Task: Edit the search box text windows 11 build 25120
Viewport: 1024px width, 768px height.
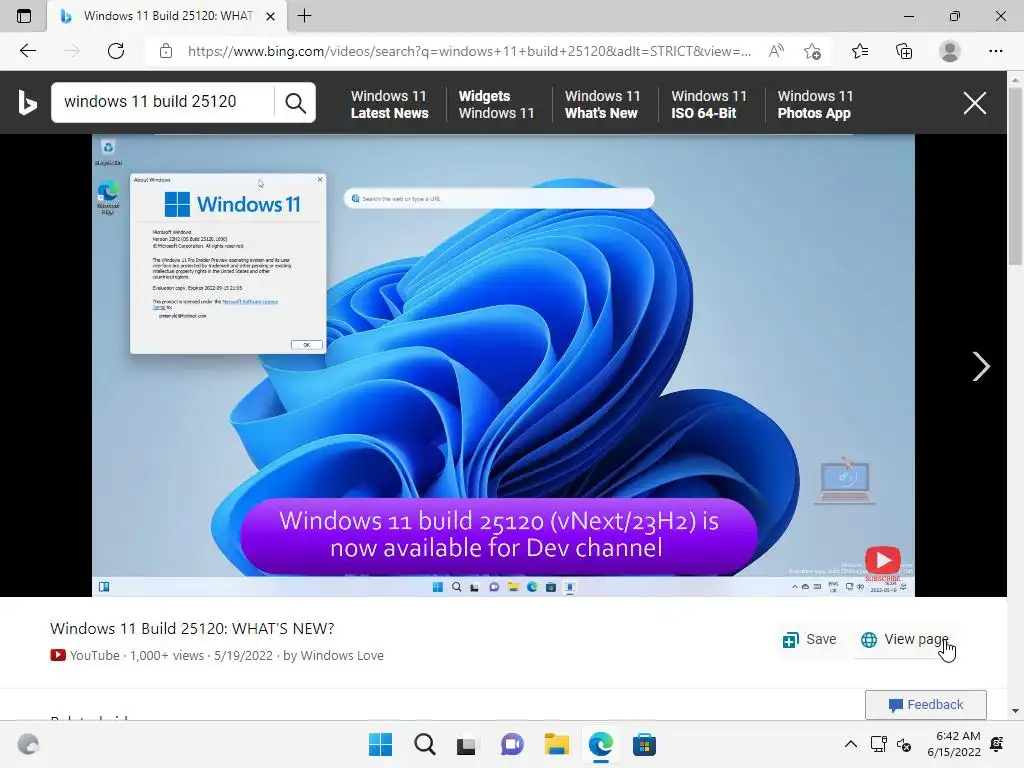Action: [x=163, y=102]
